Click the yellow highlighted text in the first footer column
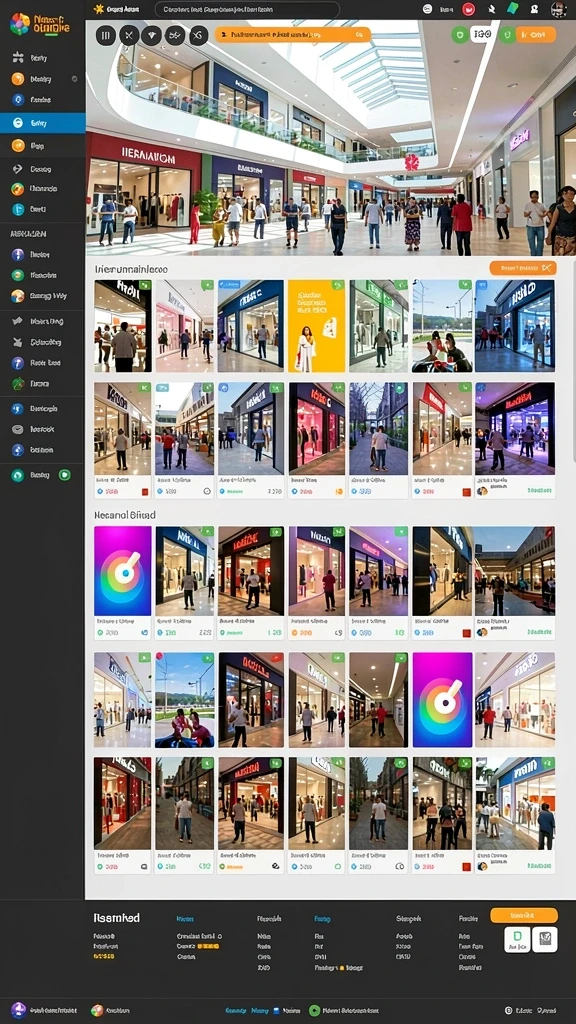The height and width of the screenshot is (1024, 576). (104, 956)
